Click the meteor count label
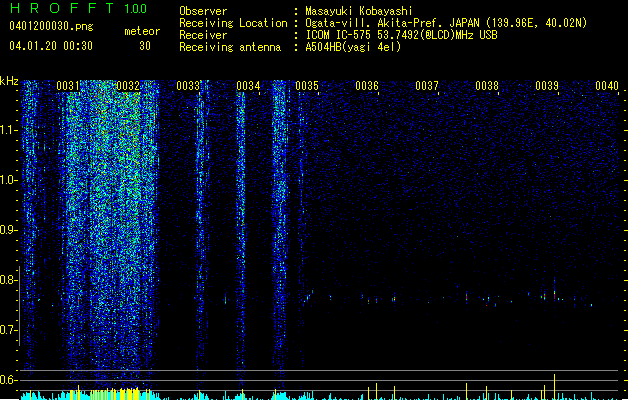Image resolution: width=629 pixels, height=400 pixels. (142, 31)
